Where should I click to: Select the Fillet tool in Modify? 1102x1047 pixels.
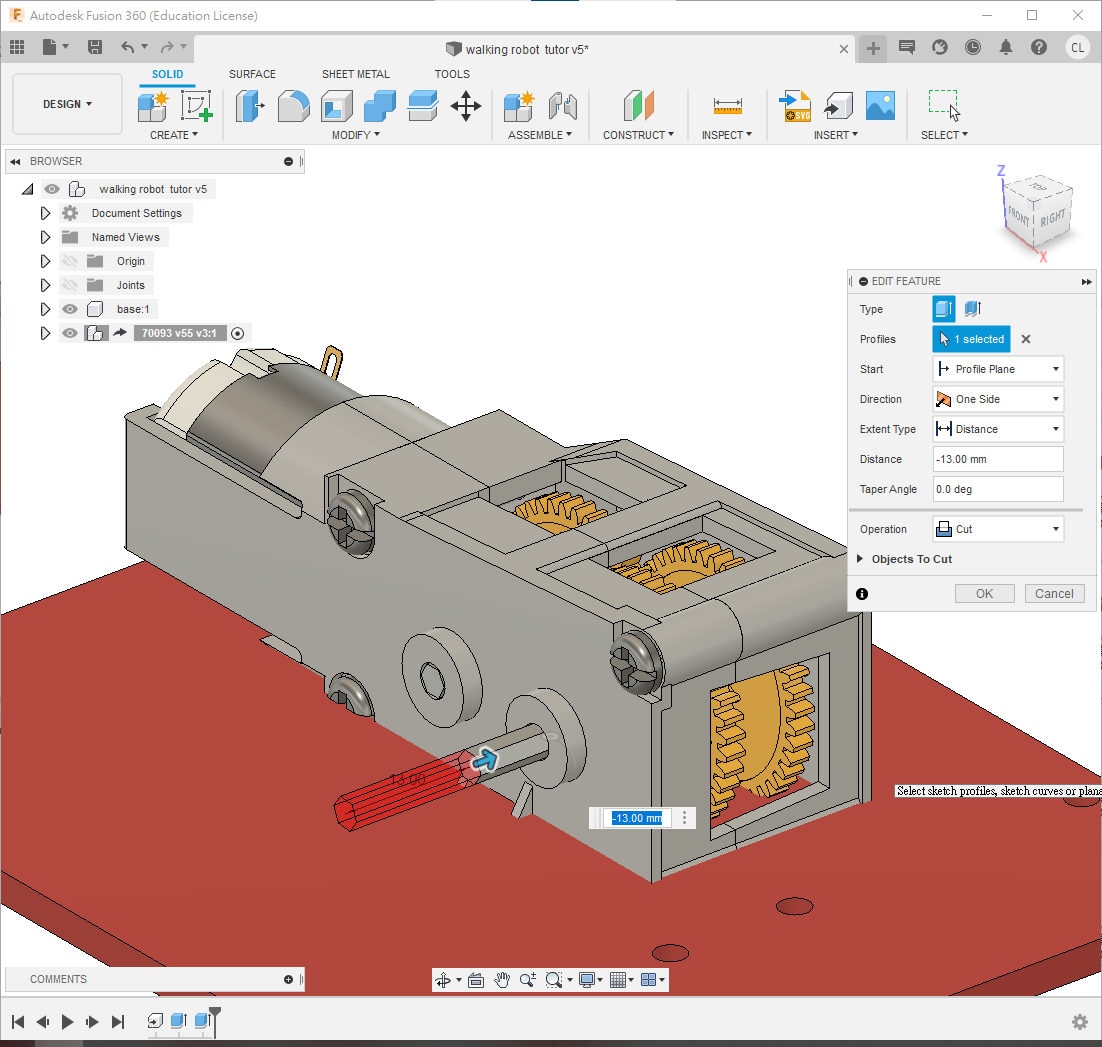pos(293,105)
